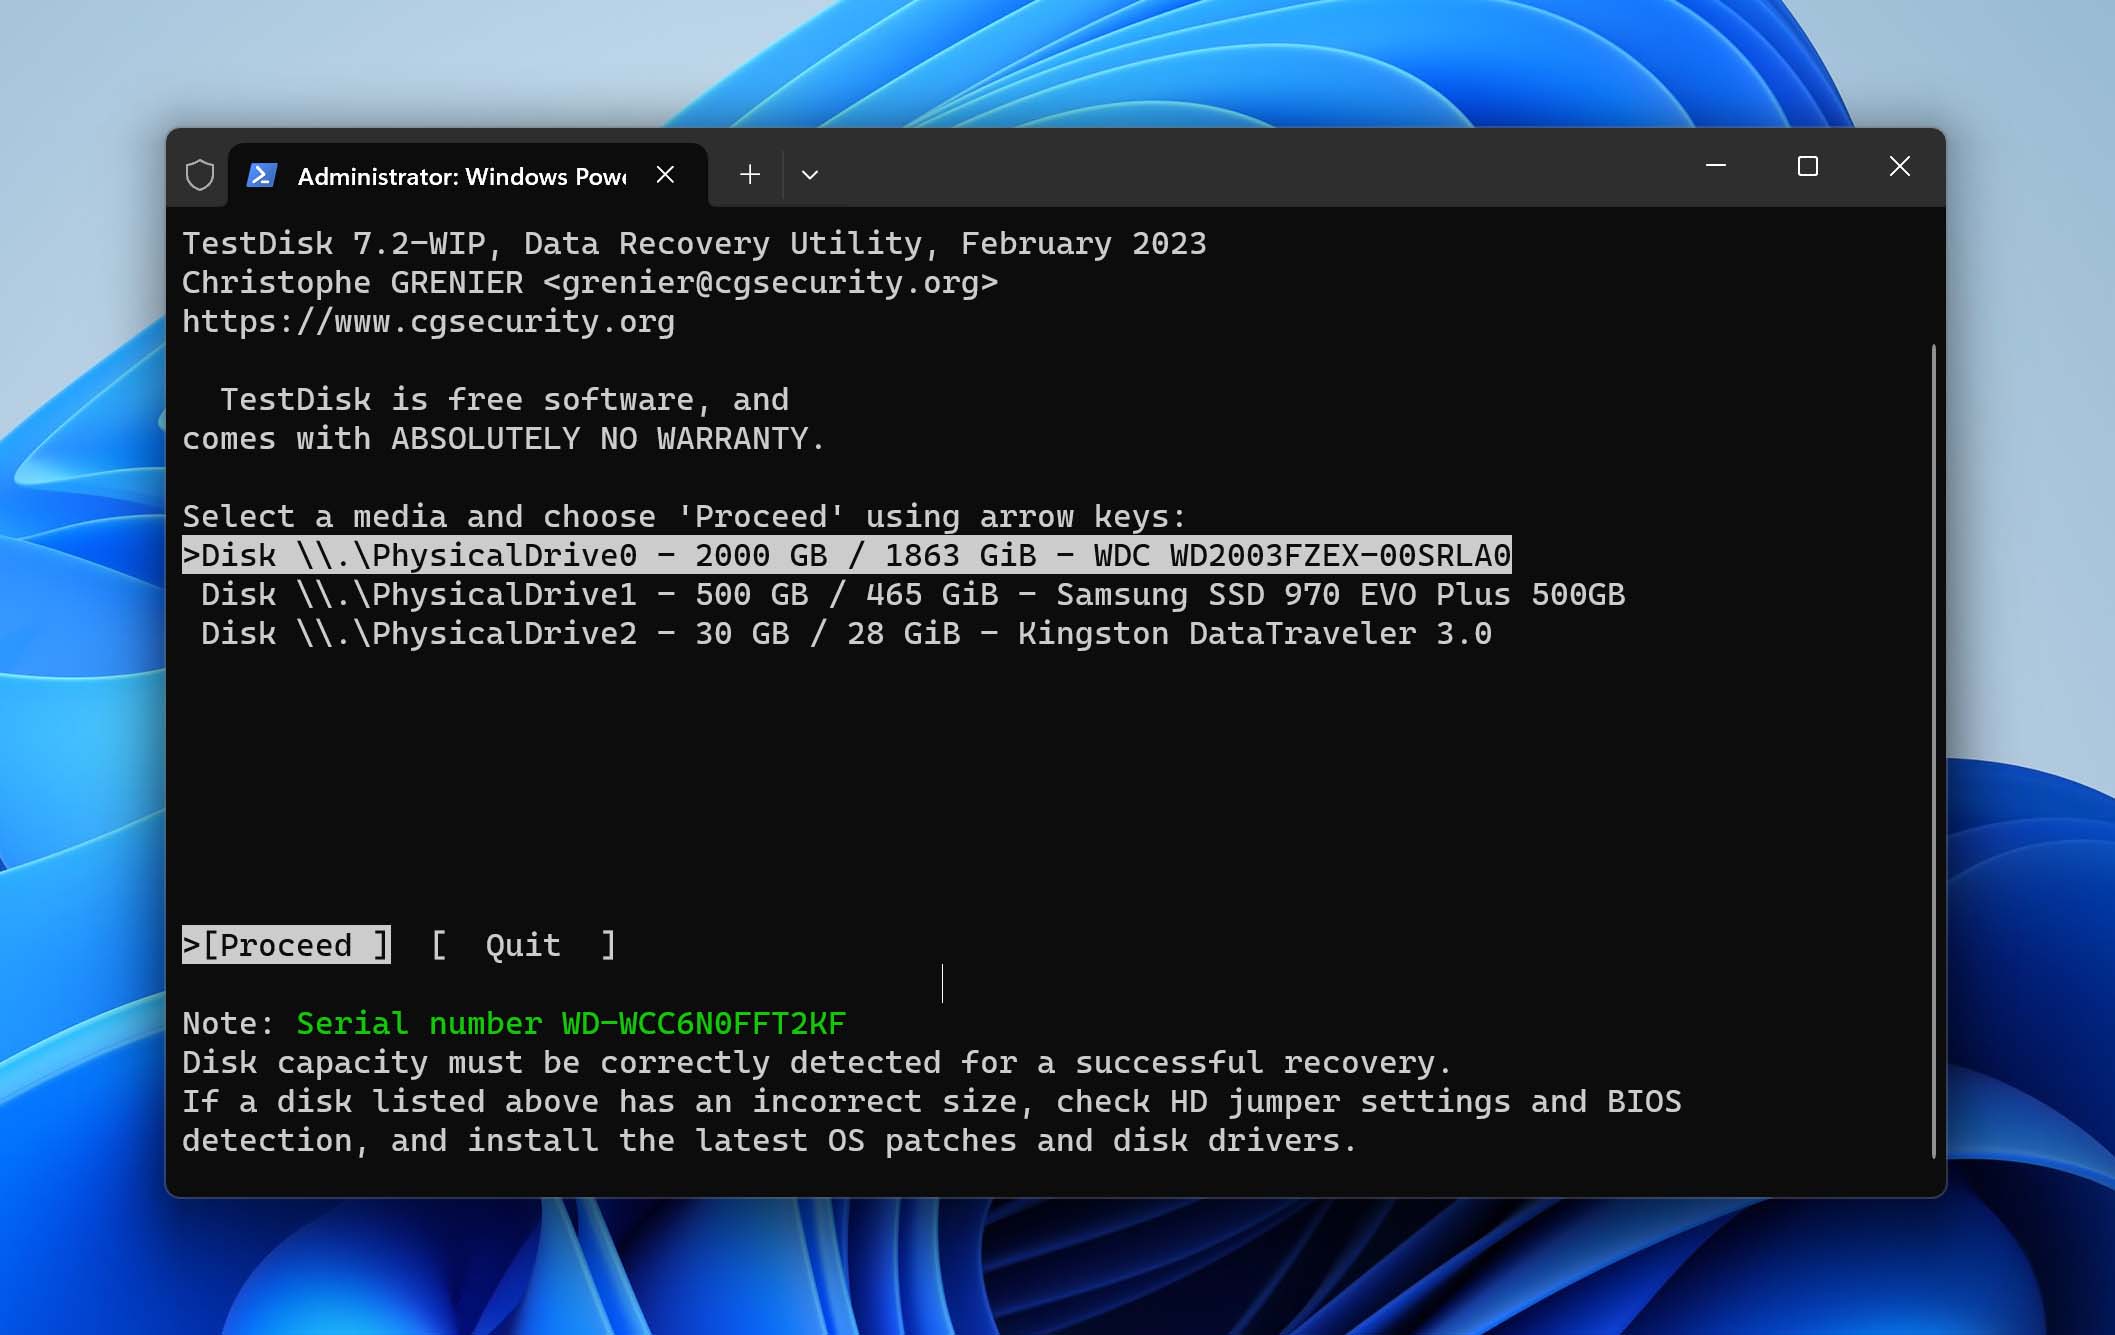The image size is (2115, 1335).
Task: Select the PhysicalDrive1 Samsung SSD 970 row
Action: click(913, 594)
